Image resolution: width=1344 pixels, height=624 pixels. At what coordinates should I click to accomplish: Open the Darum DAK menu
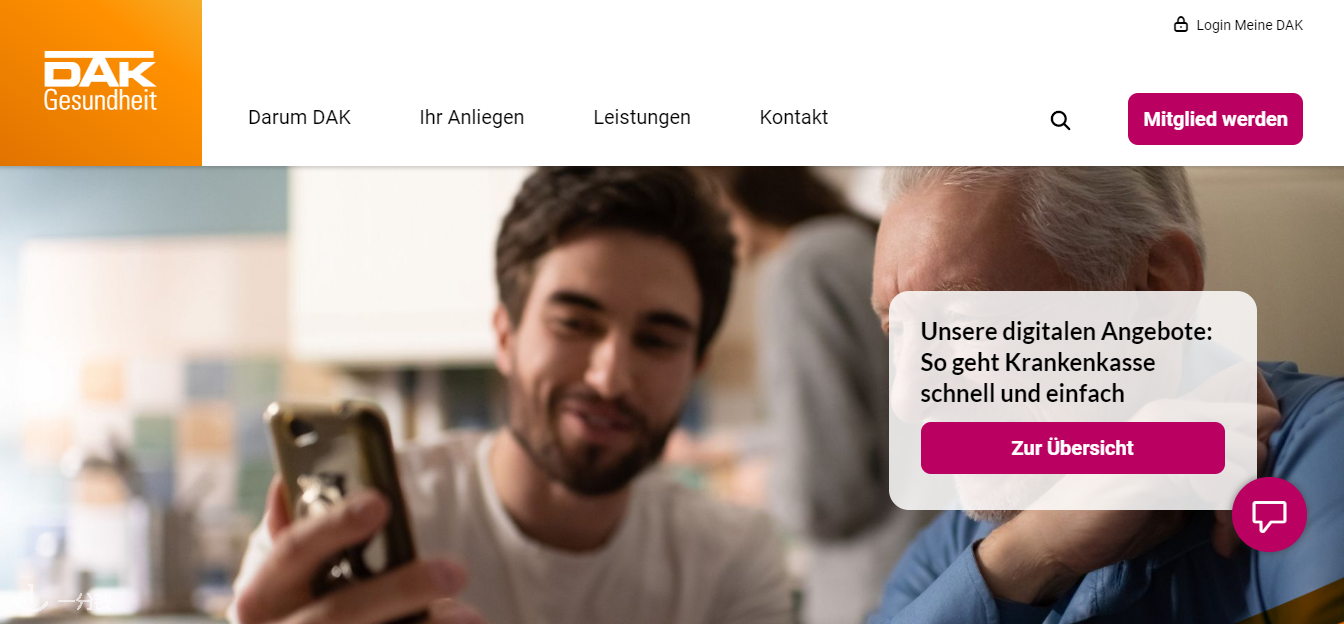coord(300,117)
